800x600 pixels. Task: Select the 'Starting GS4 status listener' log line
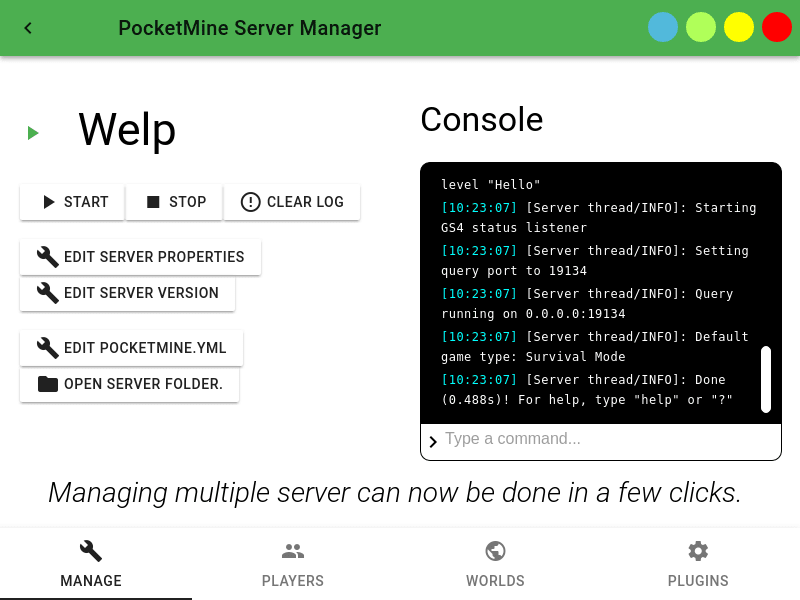point(599,217)
